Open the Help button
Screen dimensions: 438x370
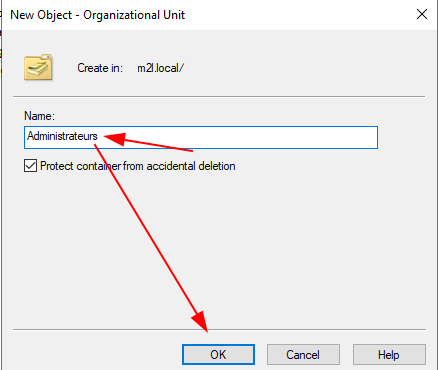(389, 355)
